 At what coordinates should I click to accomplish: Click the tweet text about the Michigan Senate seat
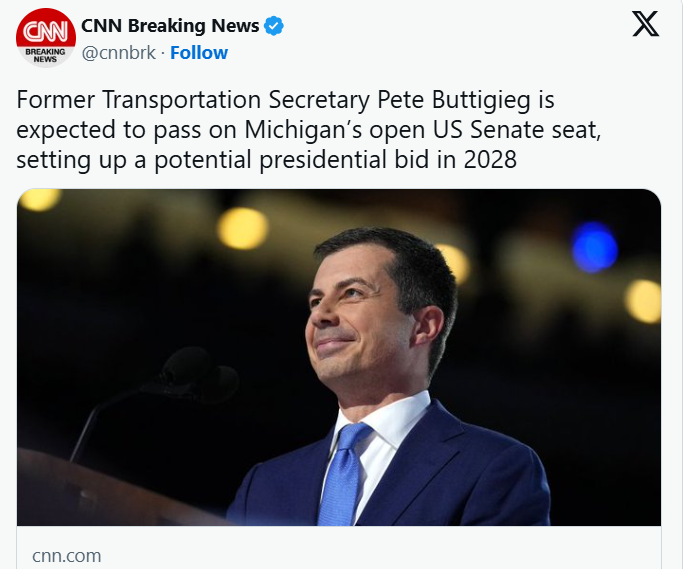pos(285,130)
